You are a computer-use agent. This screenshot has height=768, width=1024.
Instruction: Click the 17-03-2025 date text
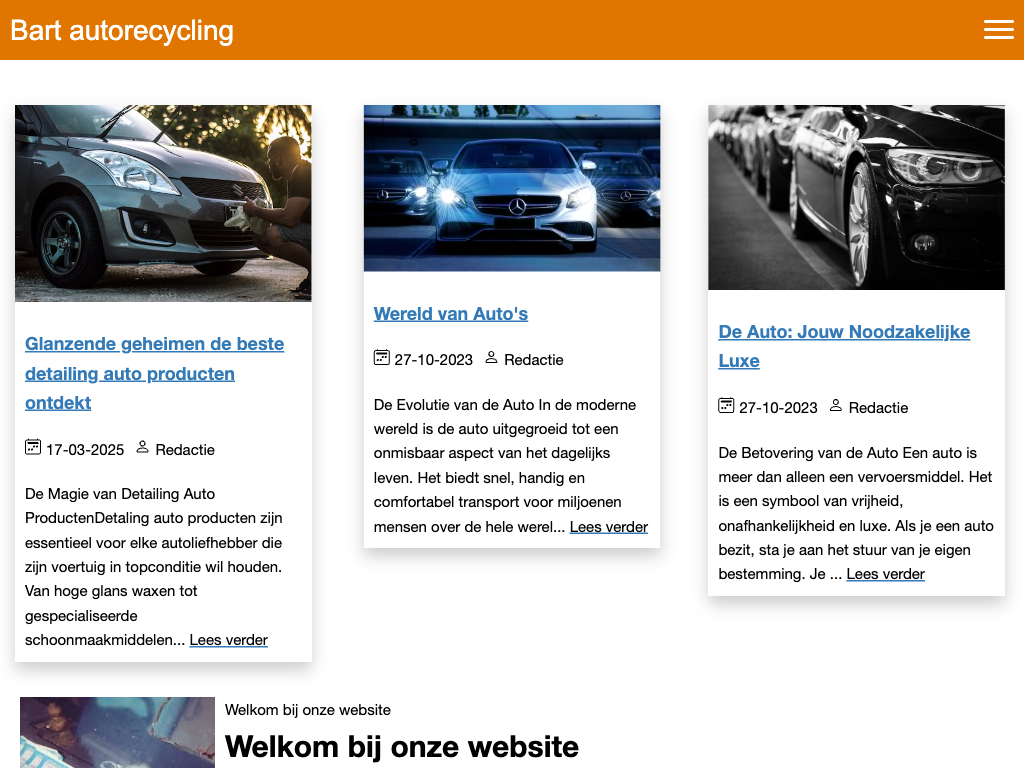(85, 450)
